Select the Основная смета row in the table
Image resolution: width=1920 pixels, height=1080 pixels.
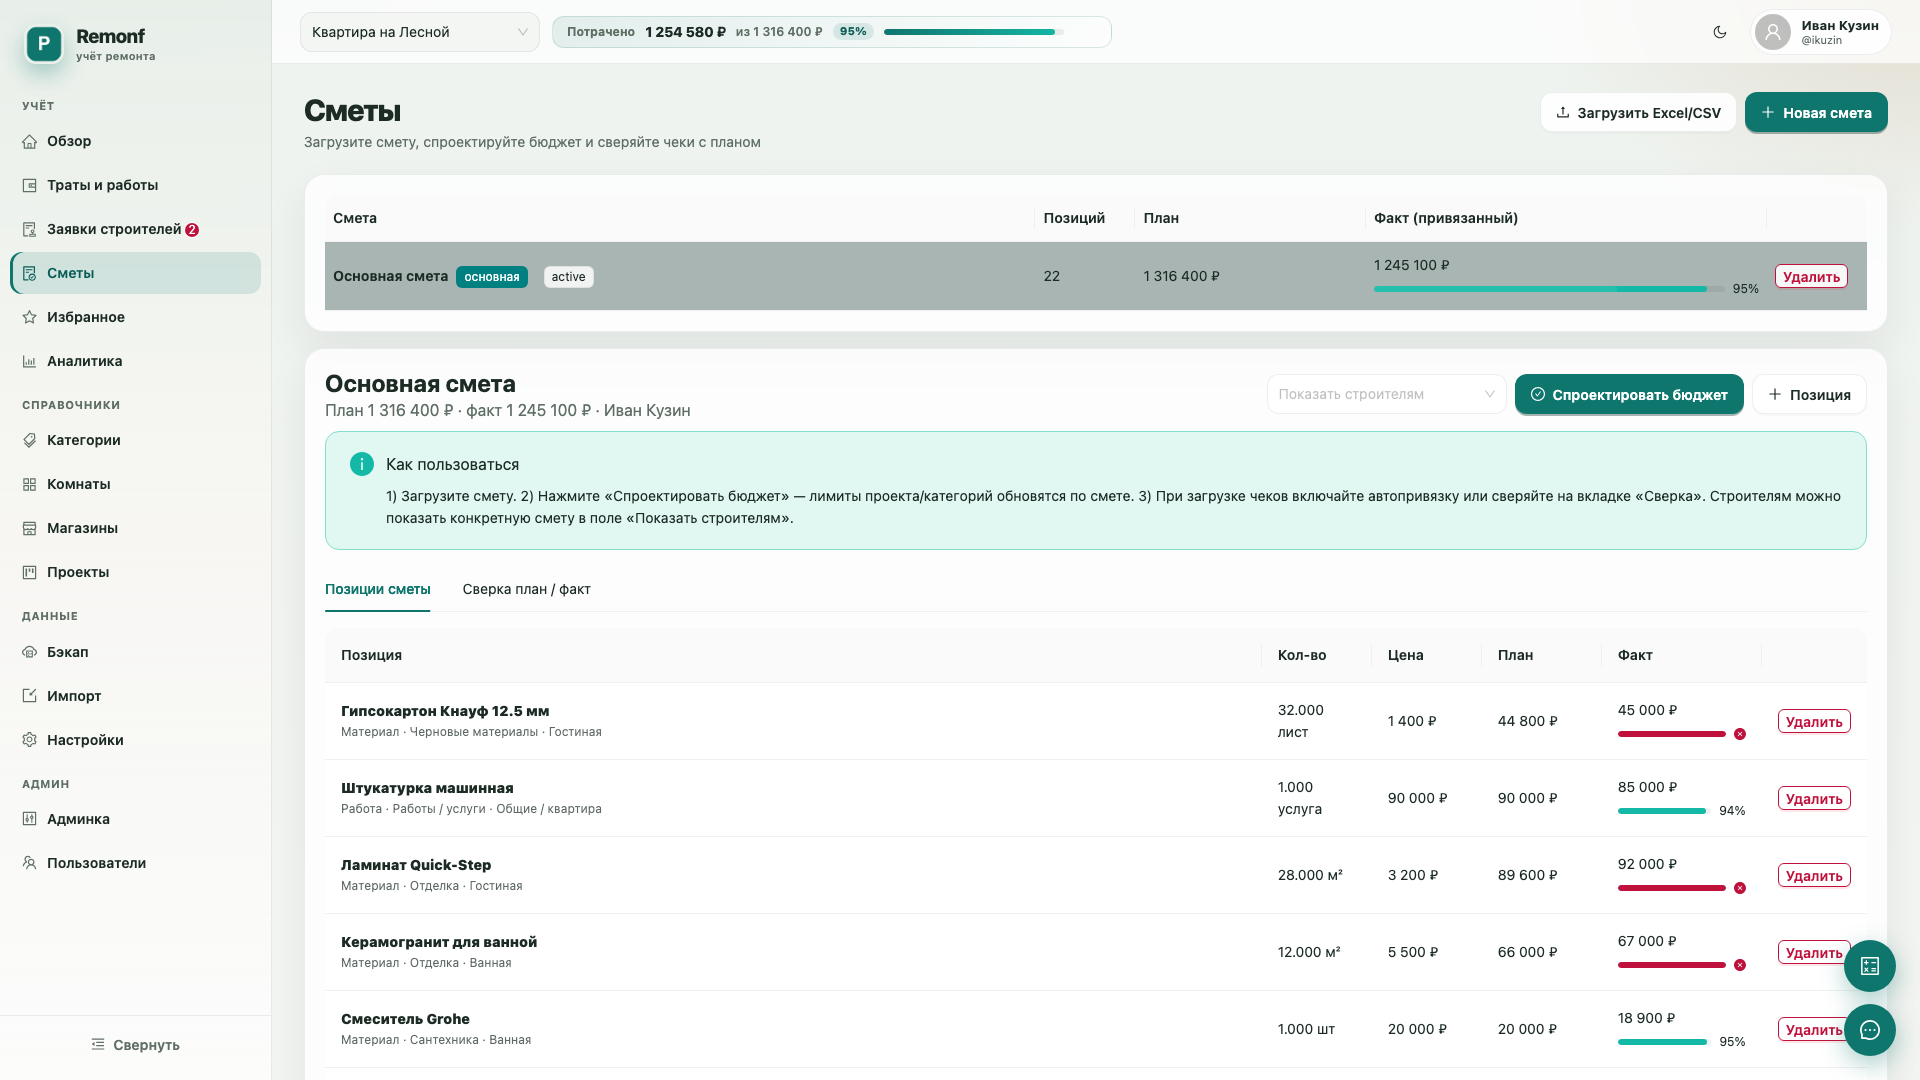pyautogui.click(x=1095, y=276)
